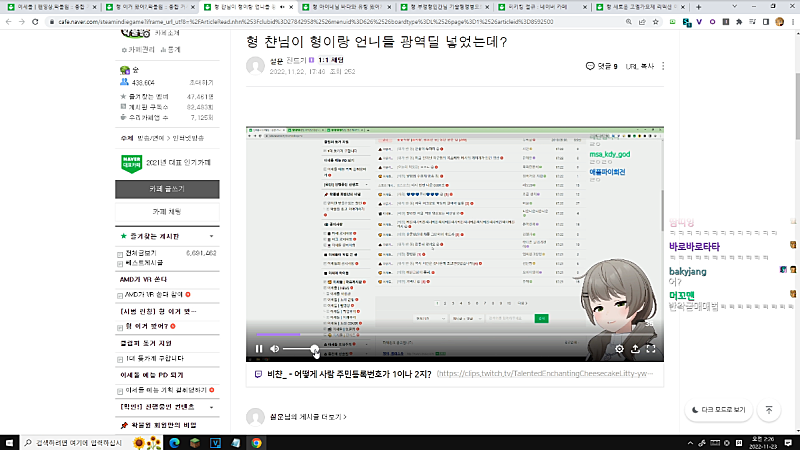The width and height of the screenshot is (800, 450).
Task: Open the browser extensions puzzle icon
Action: (x=739, y=22)
